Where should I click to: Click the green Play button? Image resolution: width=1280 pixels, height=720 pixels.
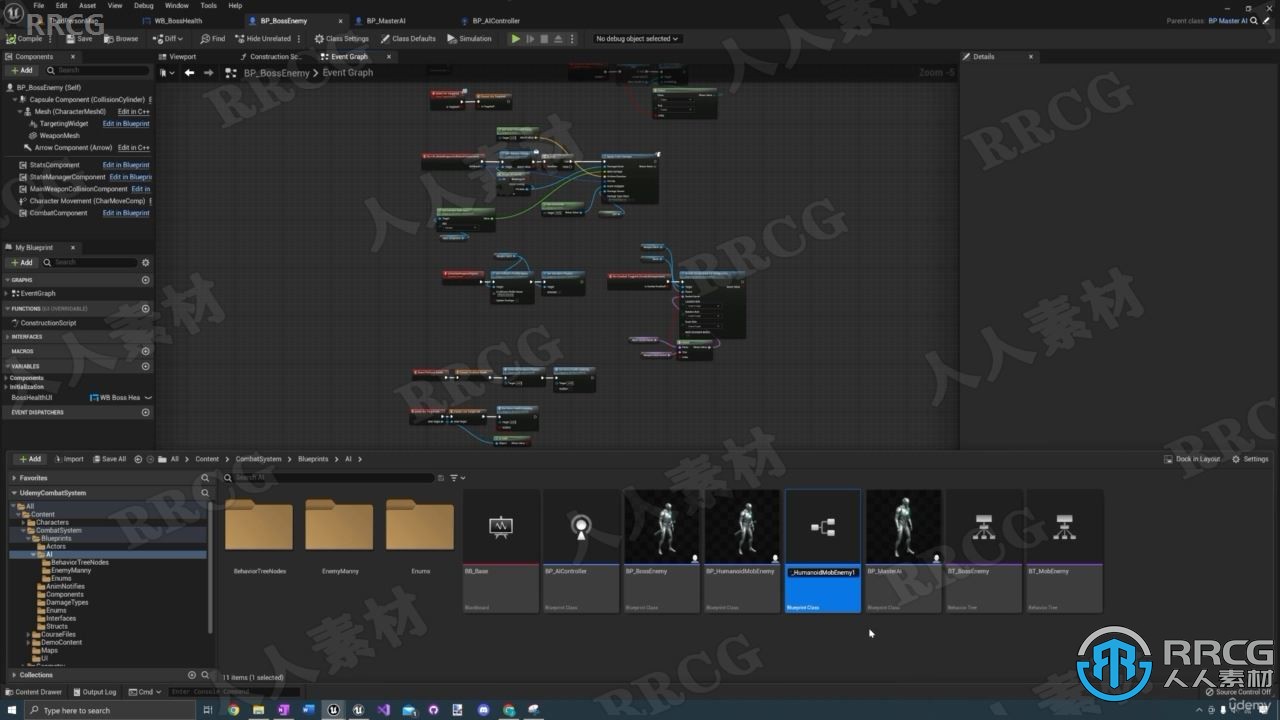(516, 39)
